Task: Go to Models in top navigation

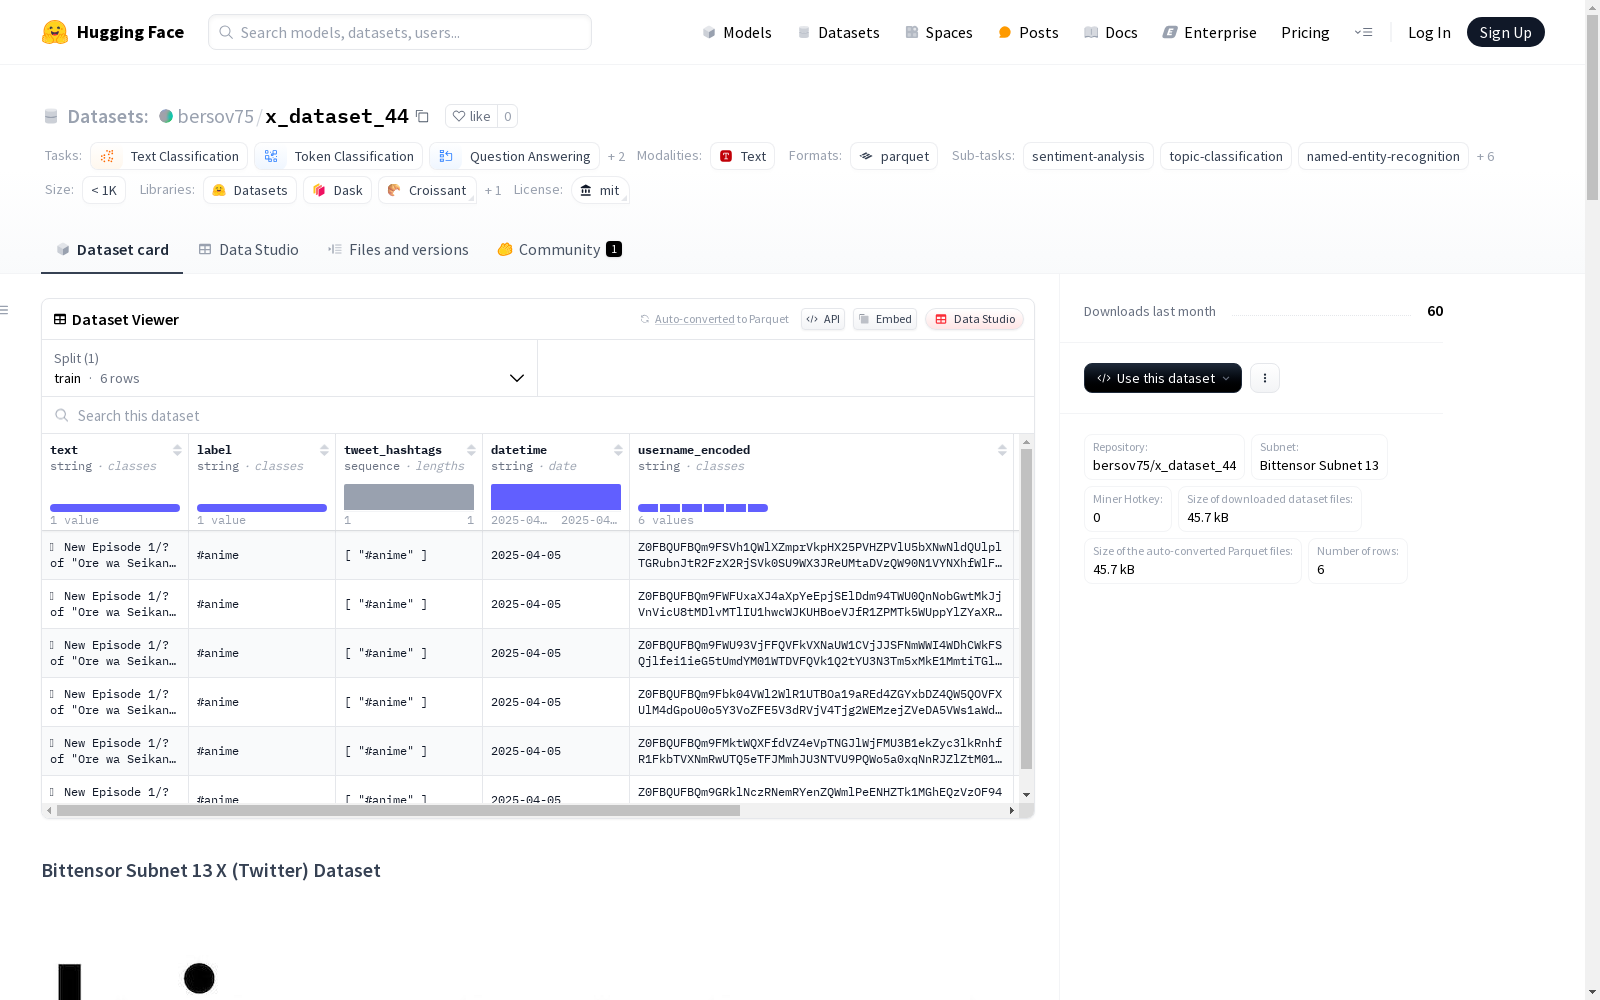Action: [x=737, y=32]
